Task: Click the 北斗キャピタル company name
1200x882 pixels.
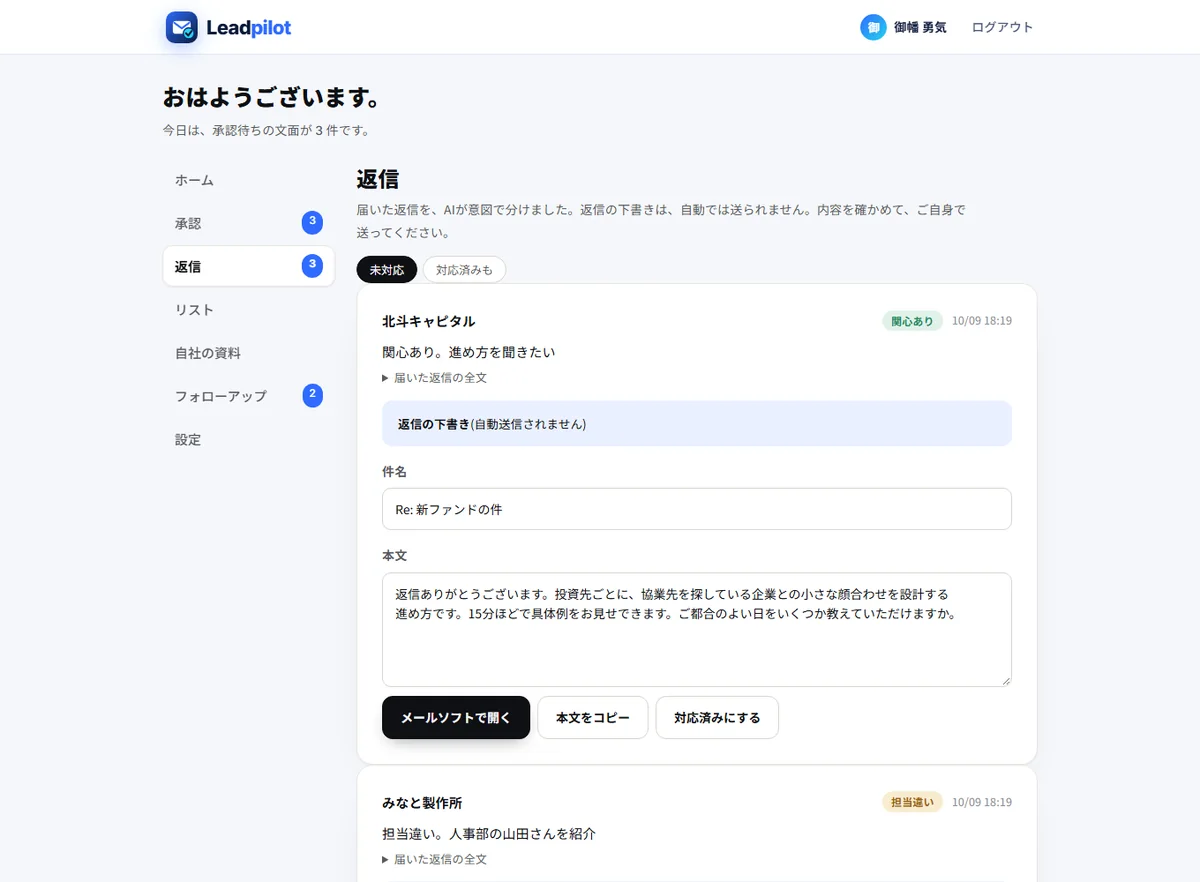Action: (x=428, y=321)
